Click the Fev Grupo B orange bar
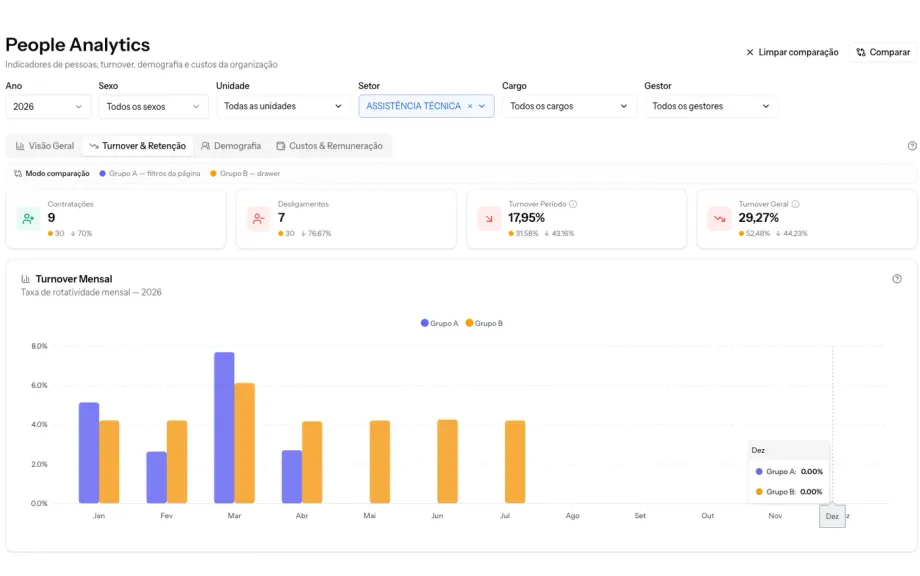The width and height of the screenshot is (920, 576). click(177, 462)
